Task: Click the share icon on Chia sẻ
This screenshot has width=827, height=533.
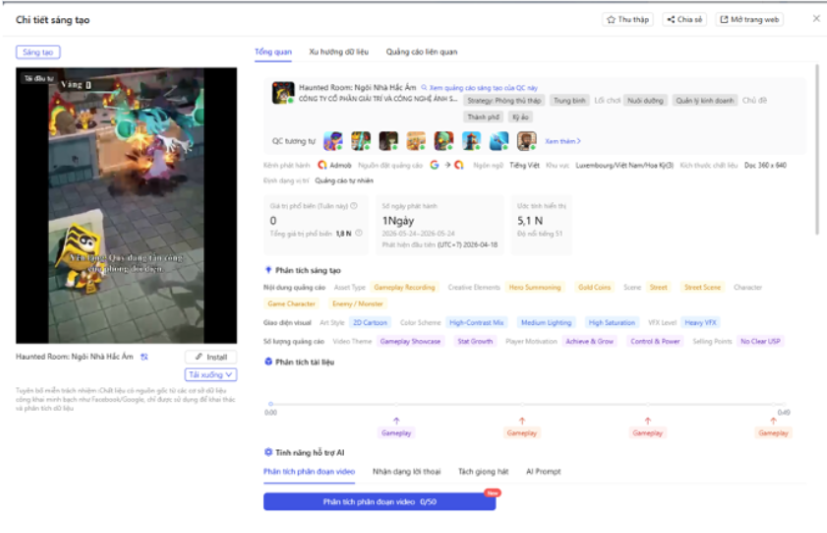Action: pyautogui.click(x=671, y=20)
